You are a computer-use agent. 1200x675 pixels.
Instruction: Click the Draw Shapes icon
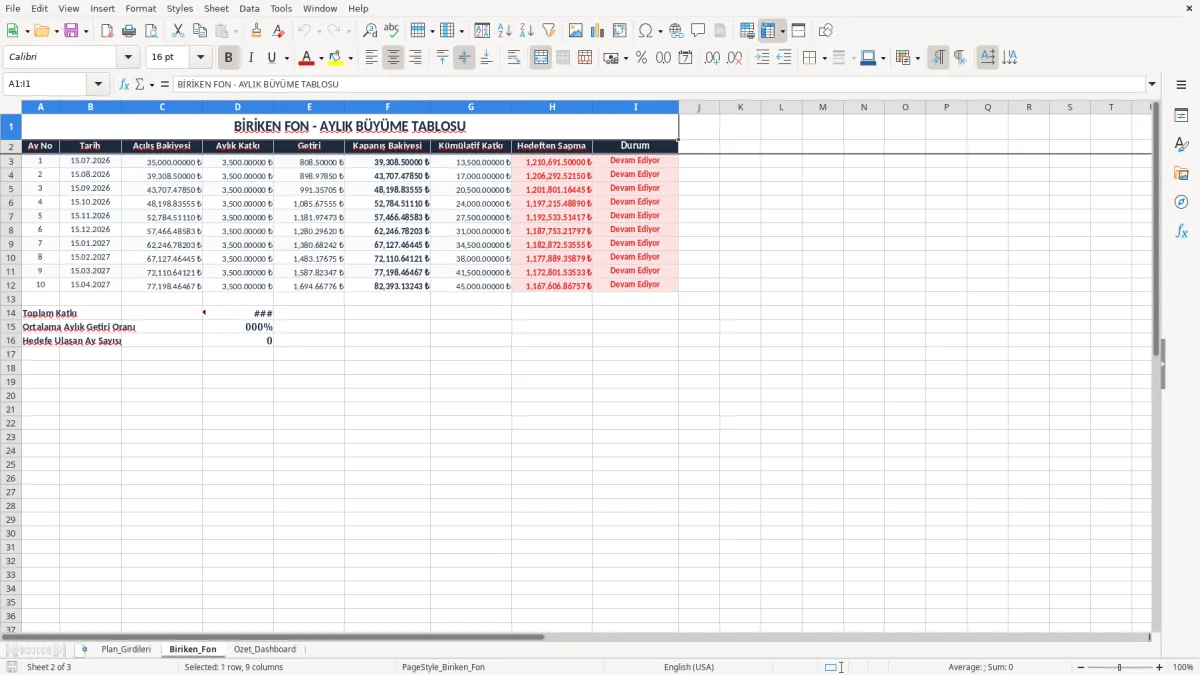826,31
